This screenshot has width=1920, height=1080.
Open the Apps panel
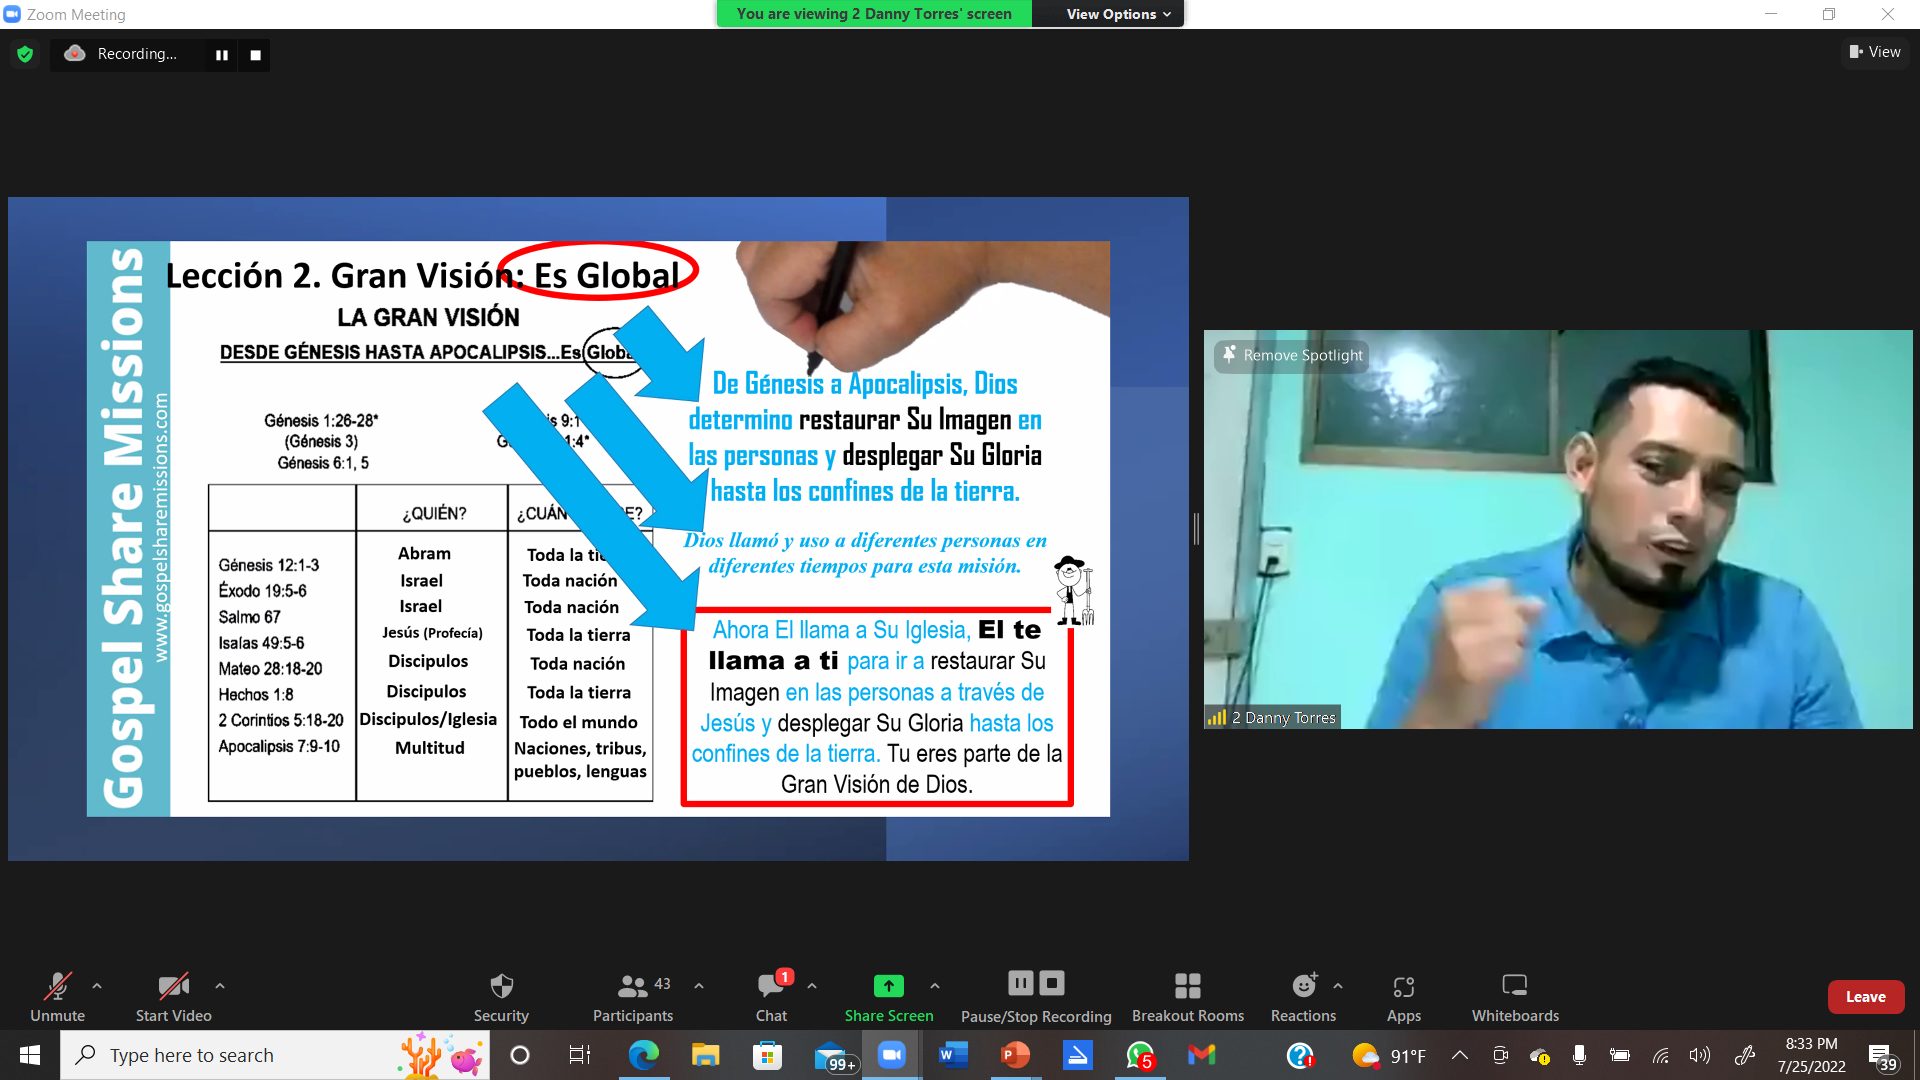coord(1403,997)
